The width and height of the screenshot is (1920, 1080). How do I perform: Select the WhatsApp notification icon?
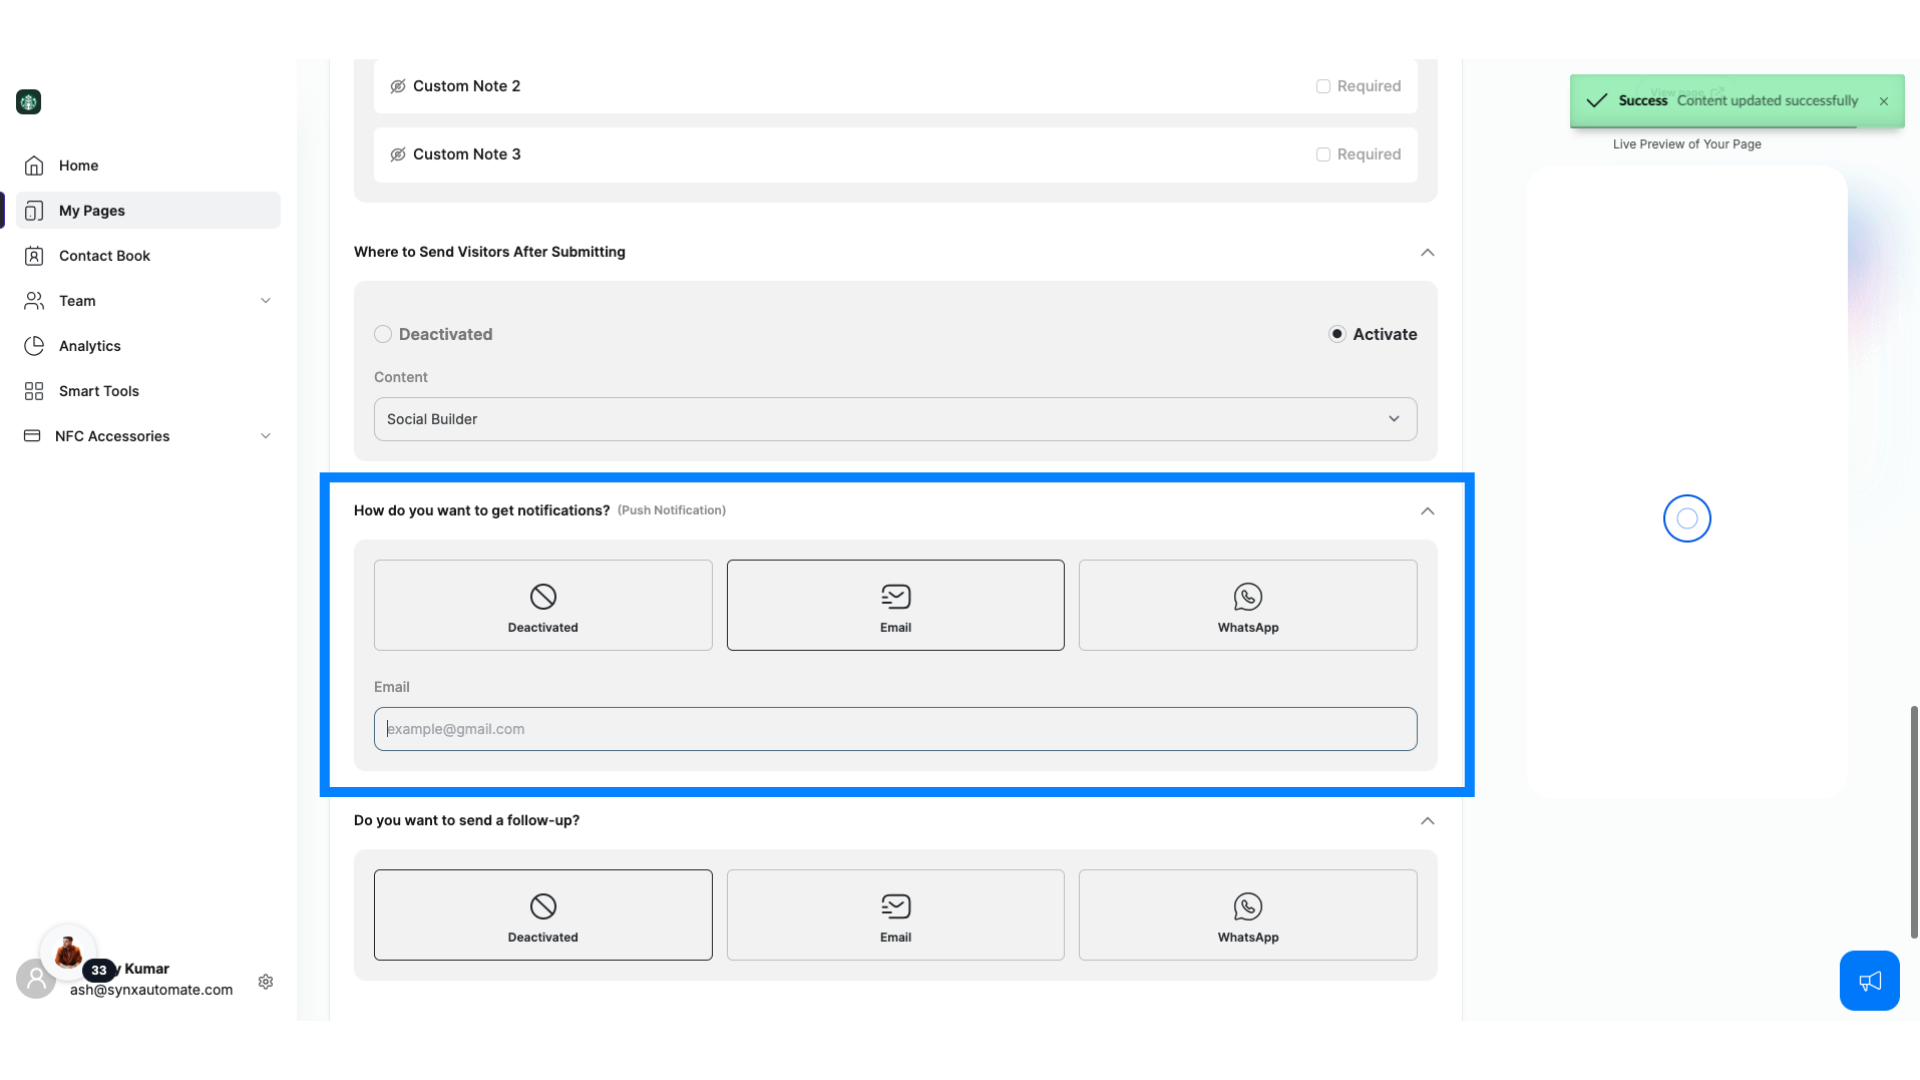tap(1247, 596)
